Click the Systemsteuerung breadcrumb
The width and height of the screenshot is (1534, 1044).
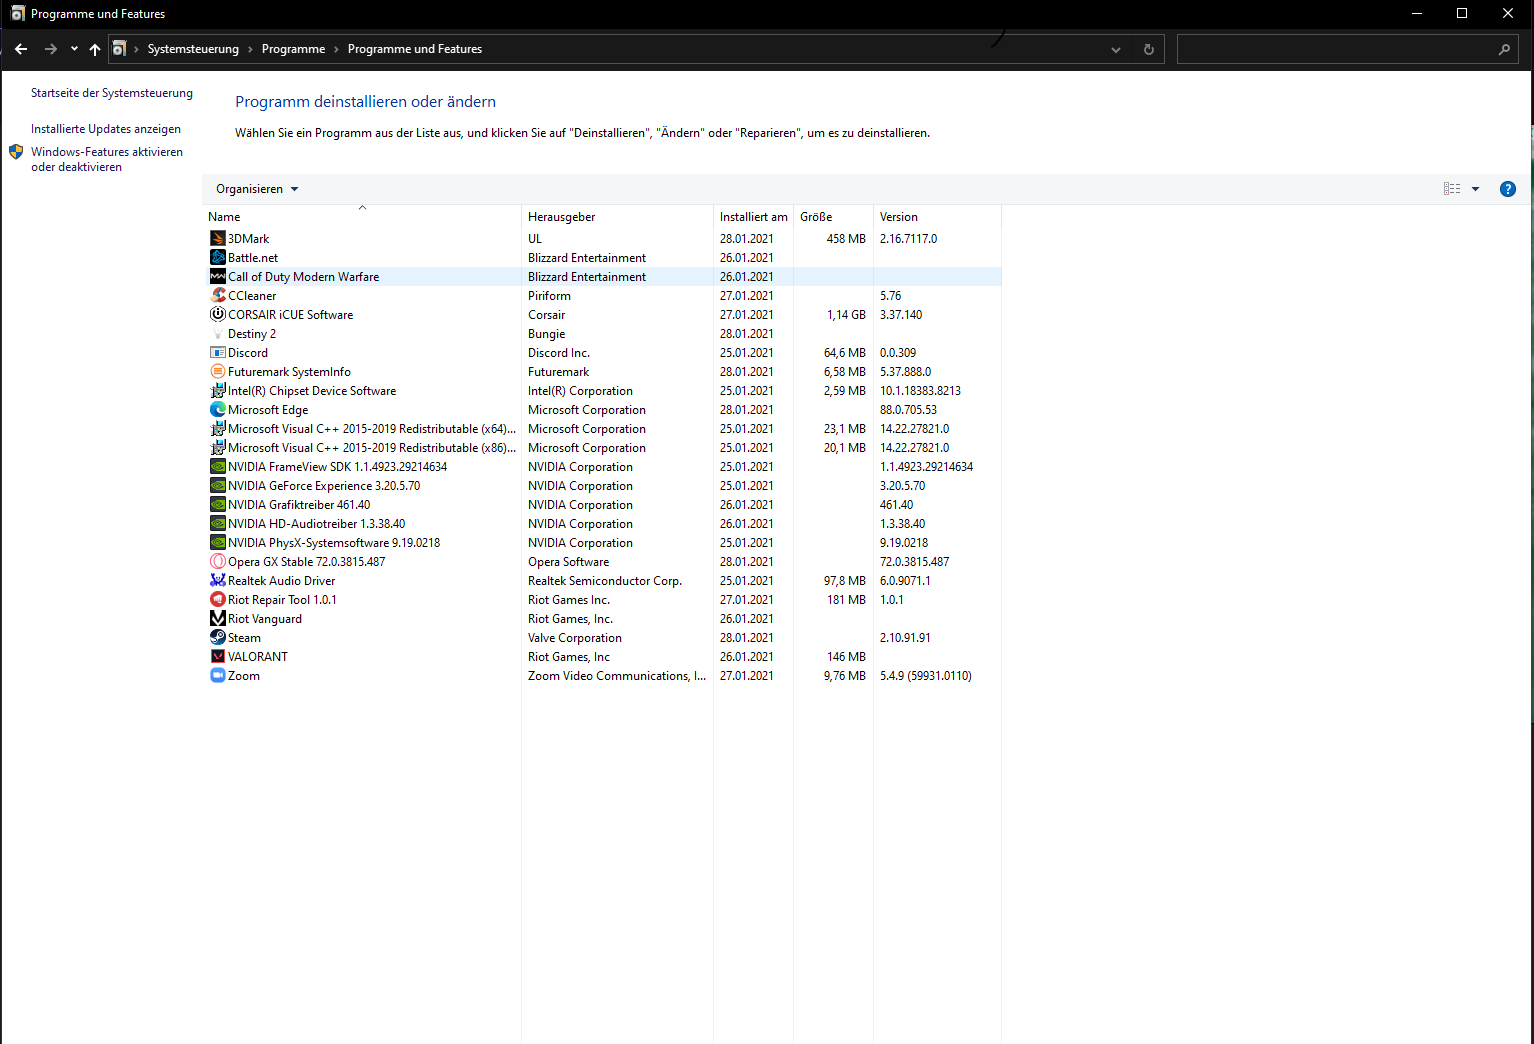(x=193, y=49)
